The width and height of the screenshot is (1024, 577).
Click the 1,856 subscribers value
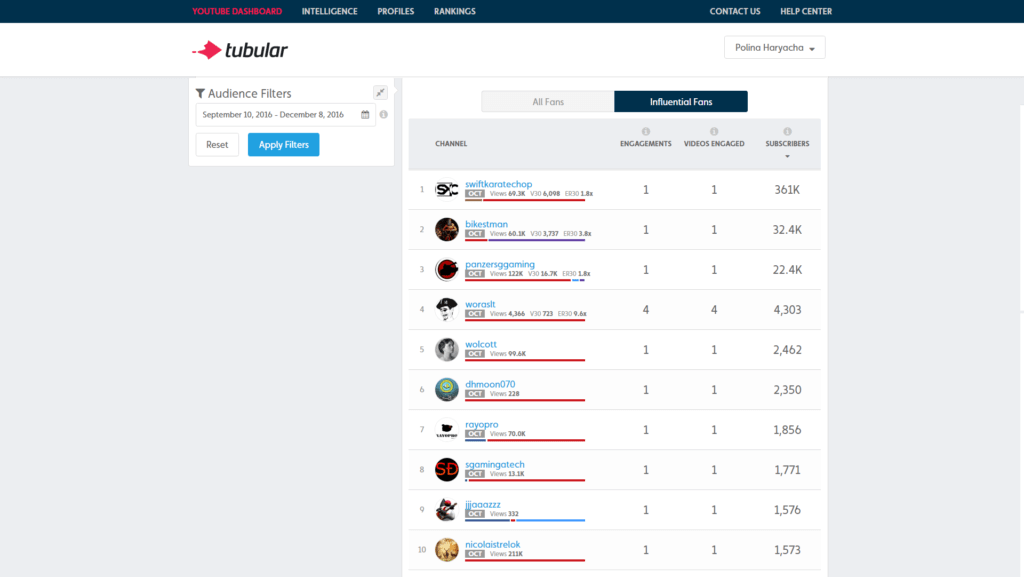pyautogui.click(x=787, y=430)
